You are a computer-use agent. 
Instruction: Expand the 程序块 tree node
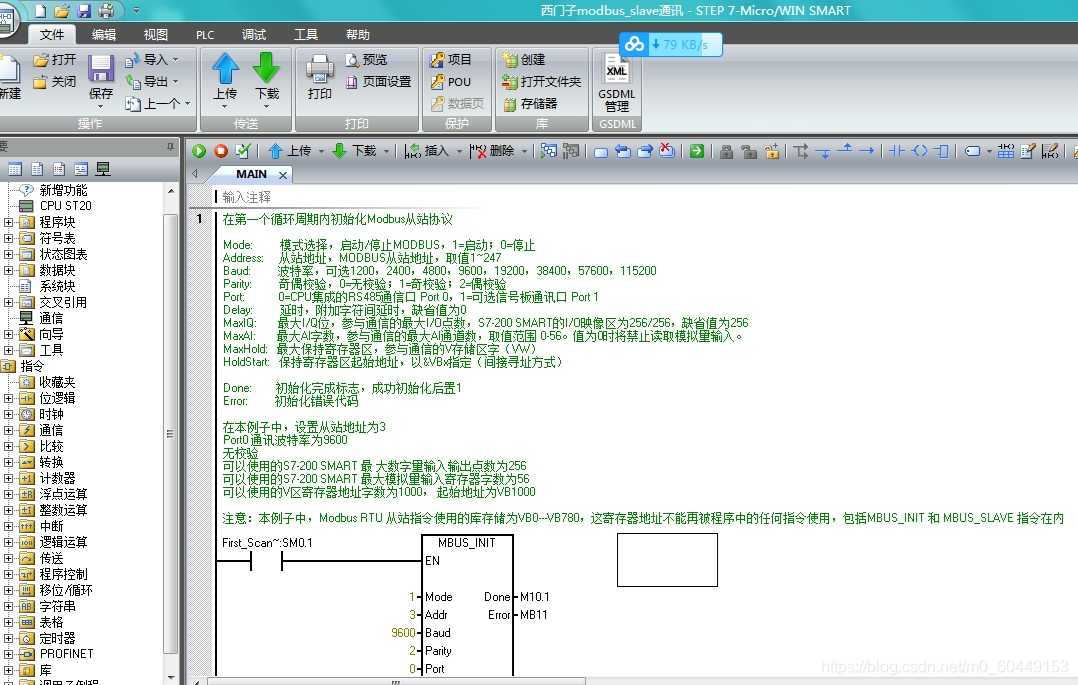[8, 222]
